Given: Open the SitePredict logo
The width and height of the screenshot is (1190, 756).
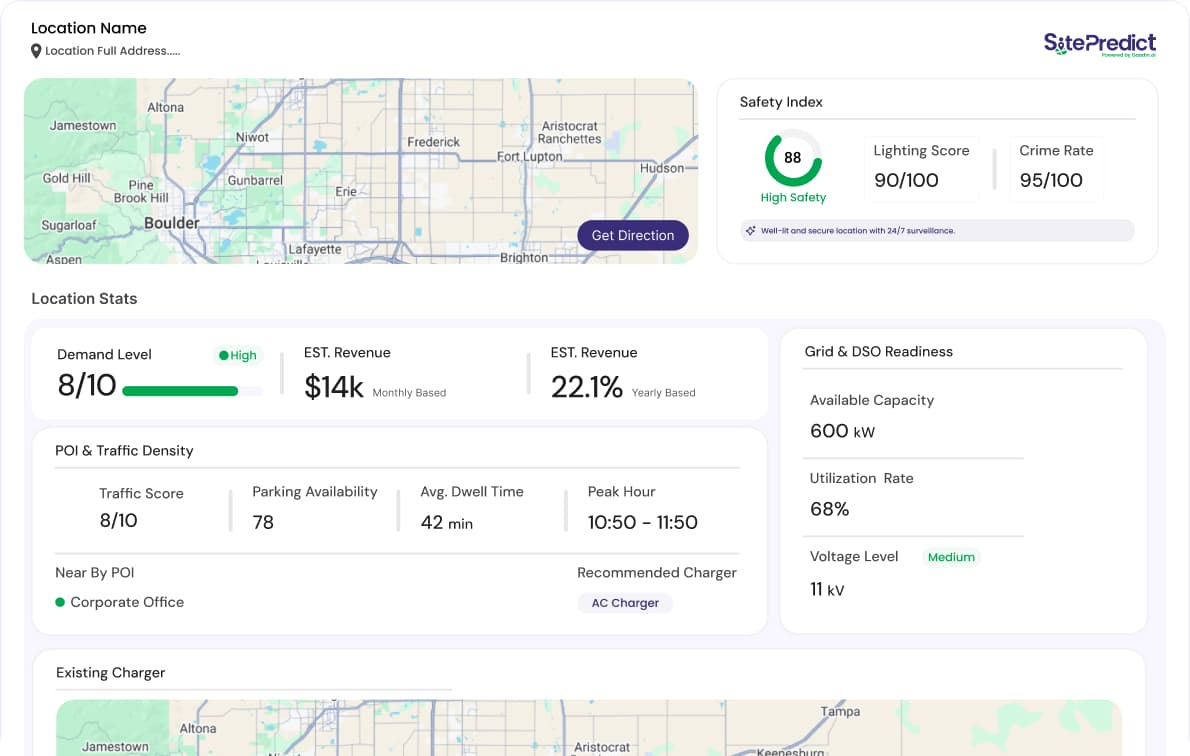Looking at the screenshot, I should 1100,44.
